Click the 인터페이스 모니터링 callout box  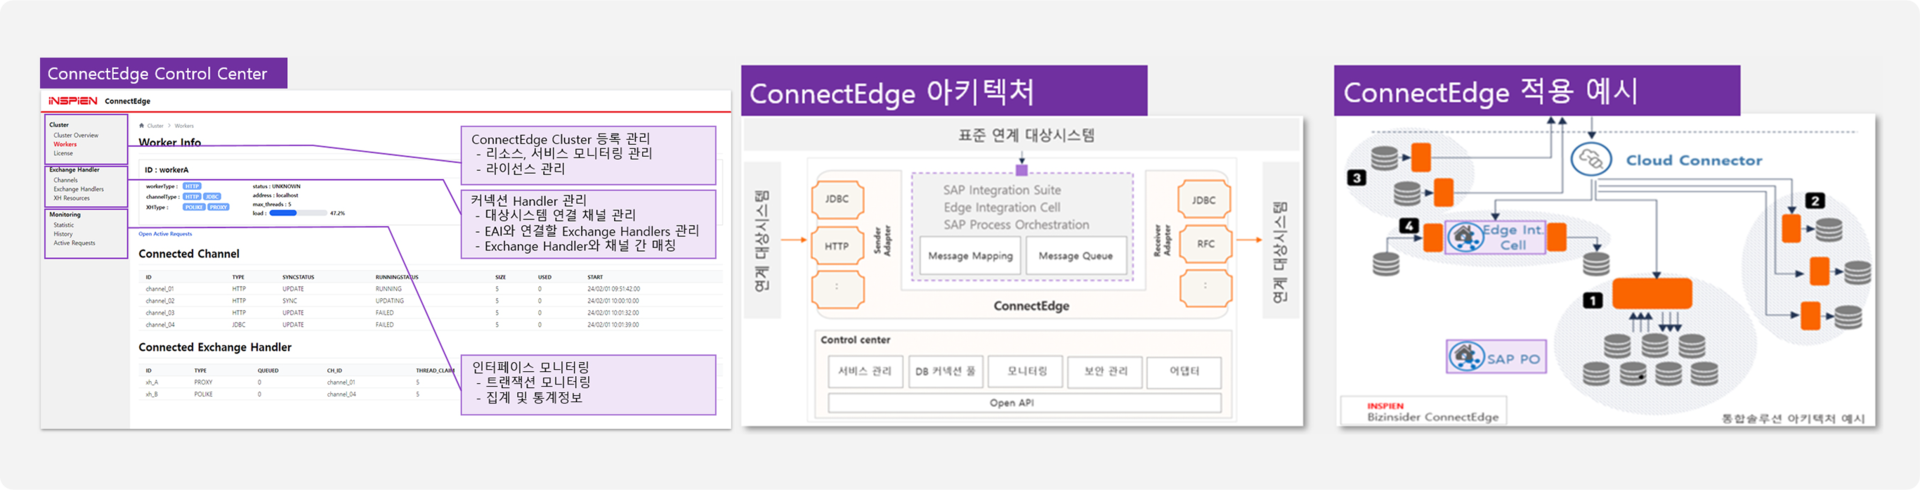(588, 385)
